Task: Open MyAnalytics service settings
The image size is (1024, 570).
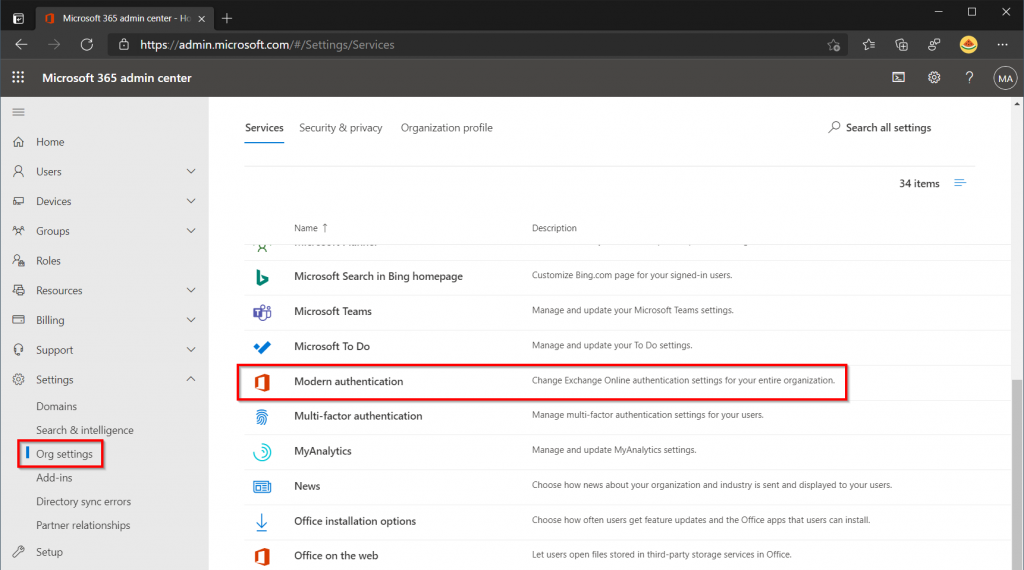Action: point(323,451)
